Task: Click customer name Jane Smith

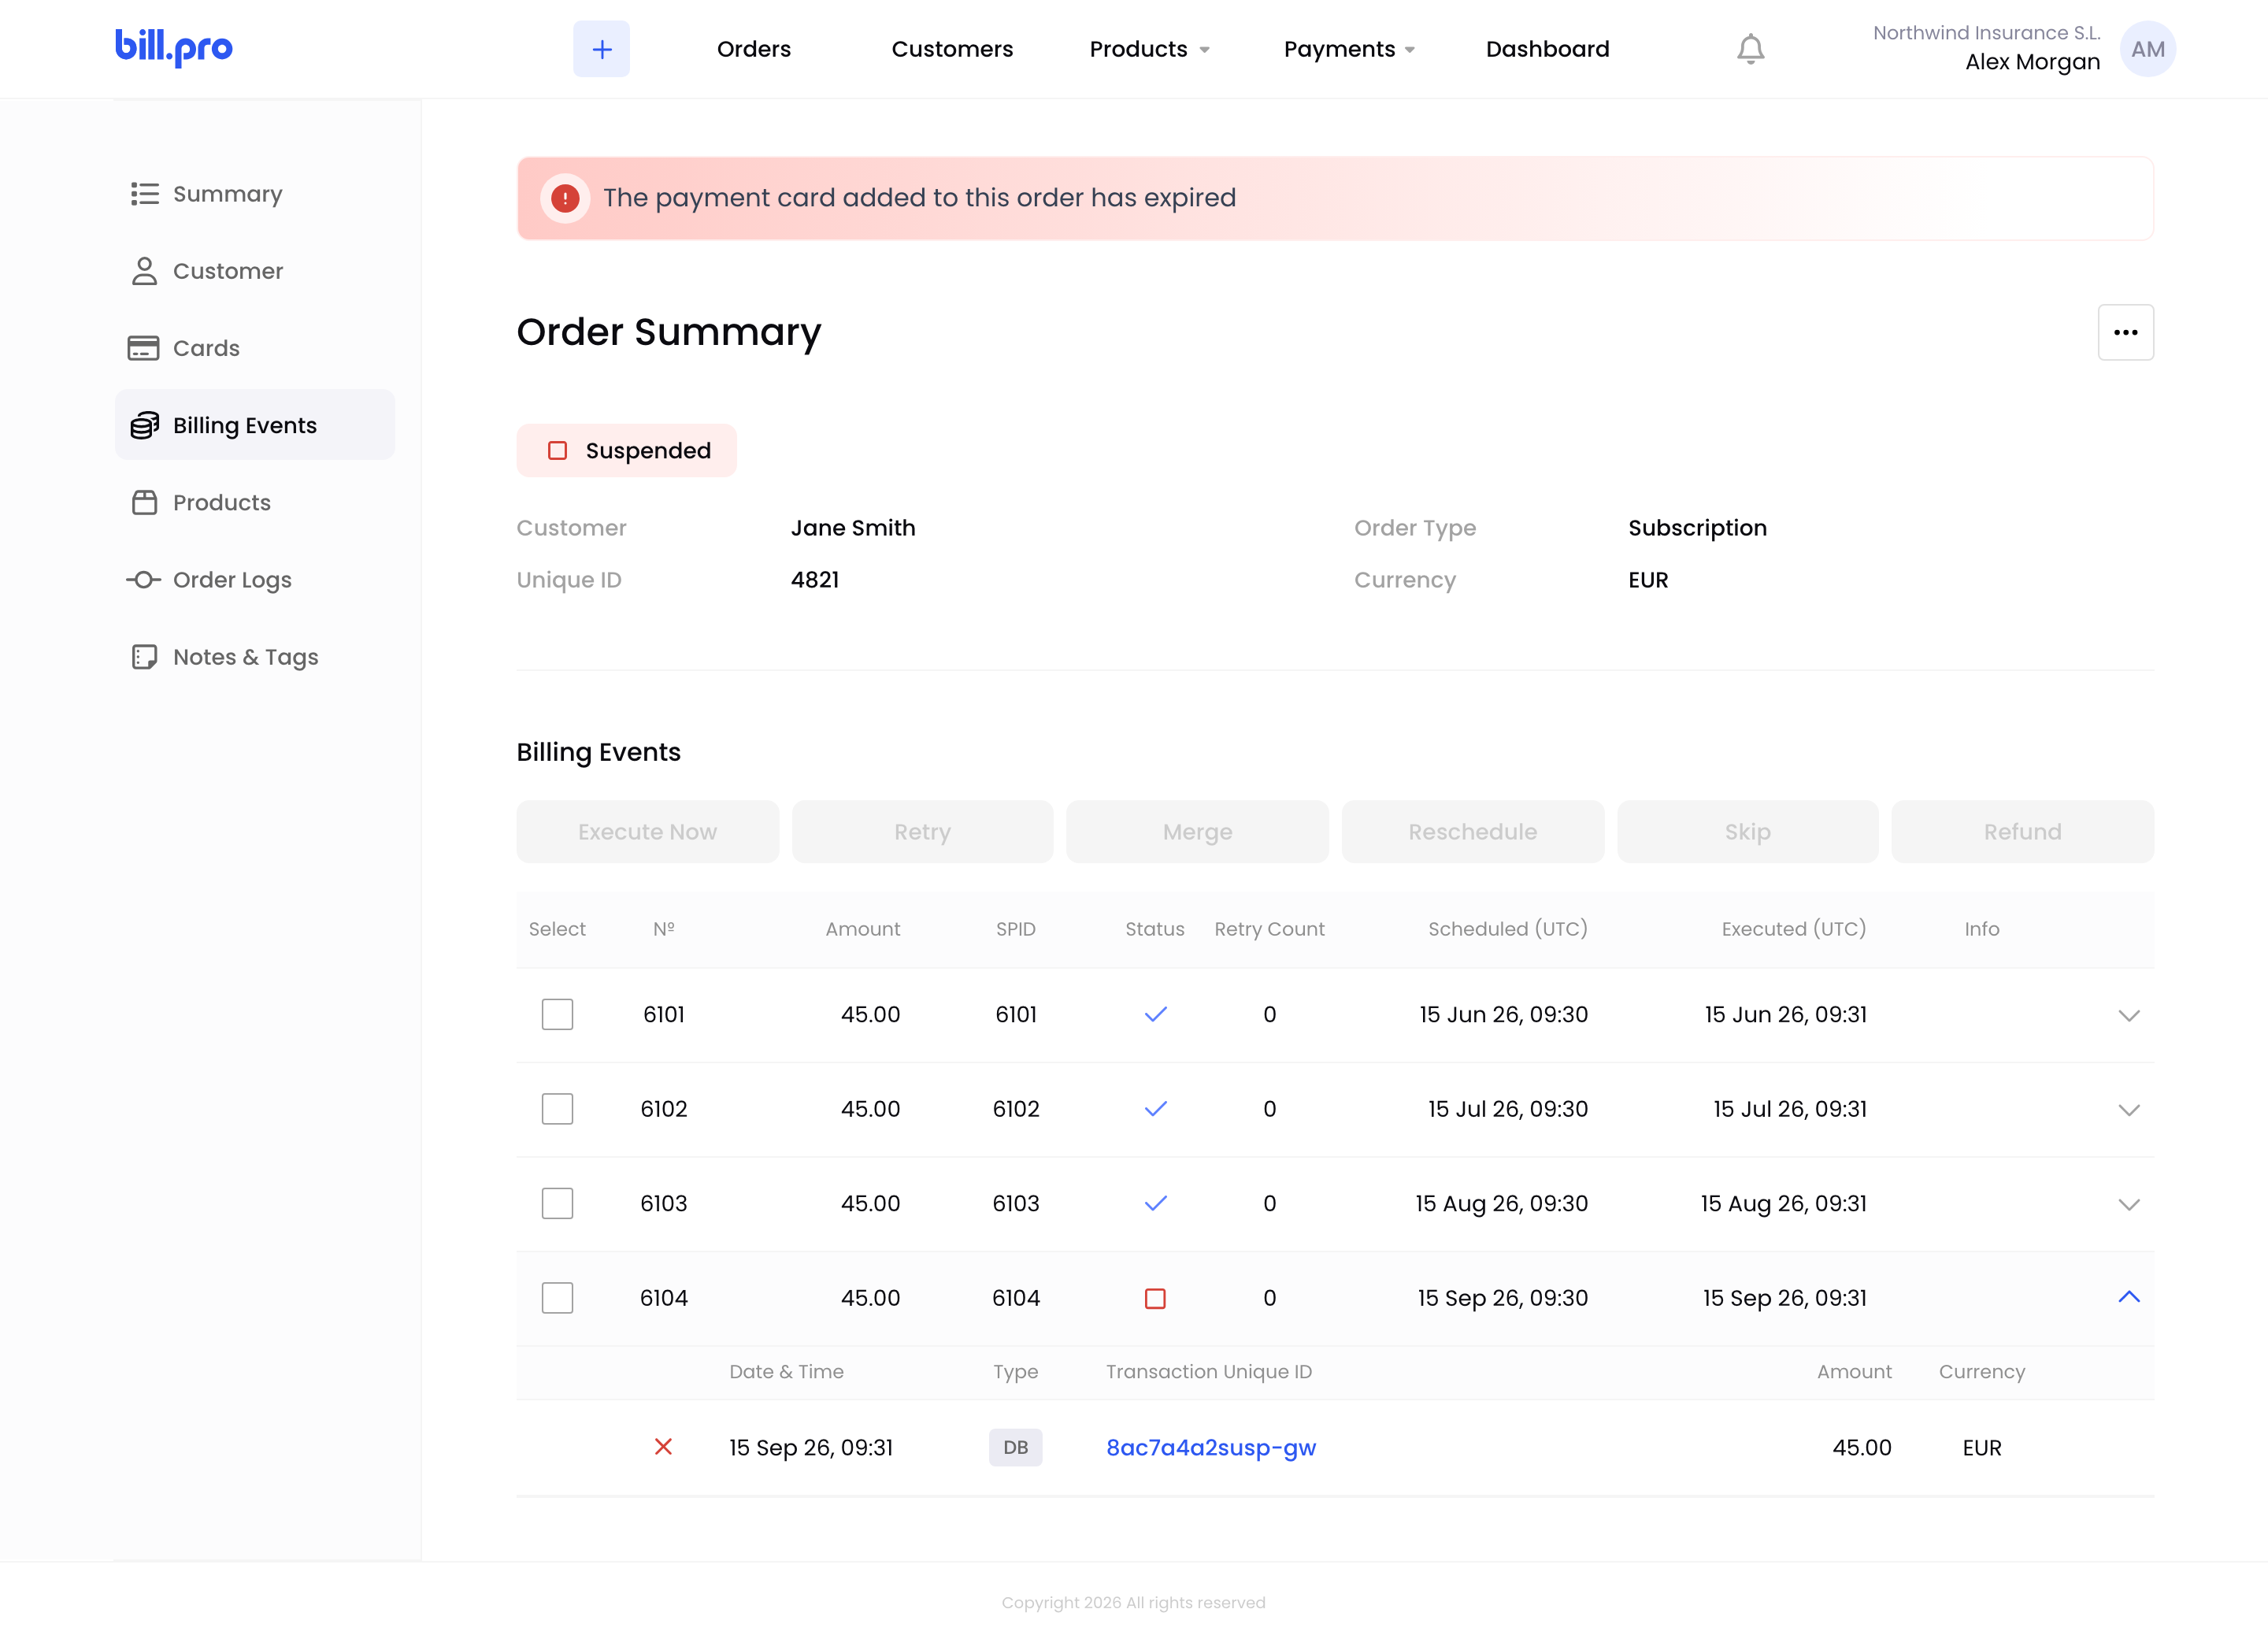Action: tap(853, 528)
